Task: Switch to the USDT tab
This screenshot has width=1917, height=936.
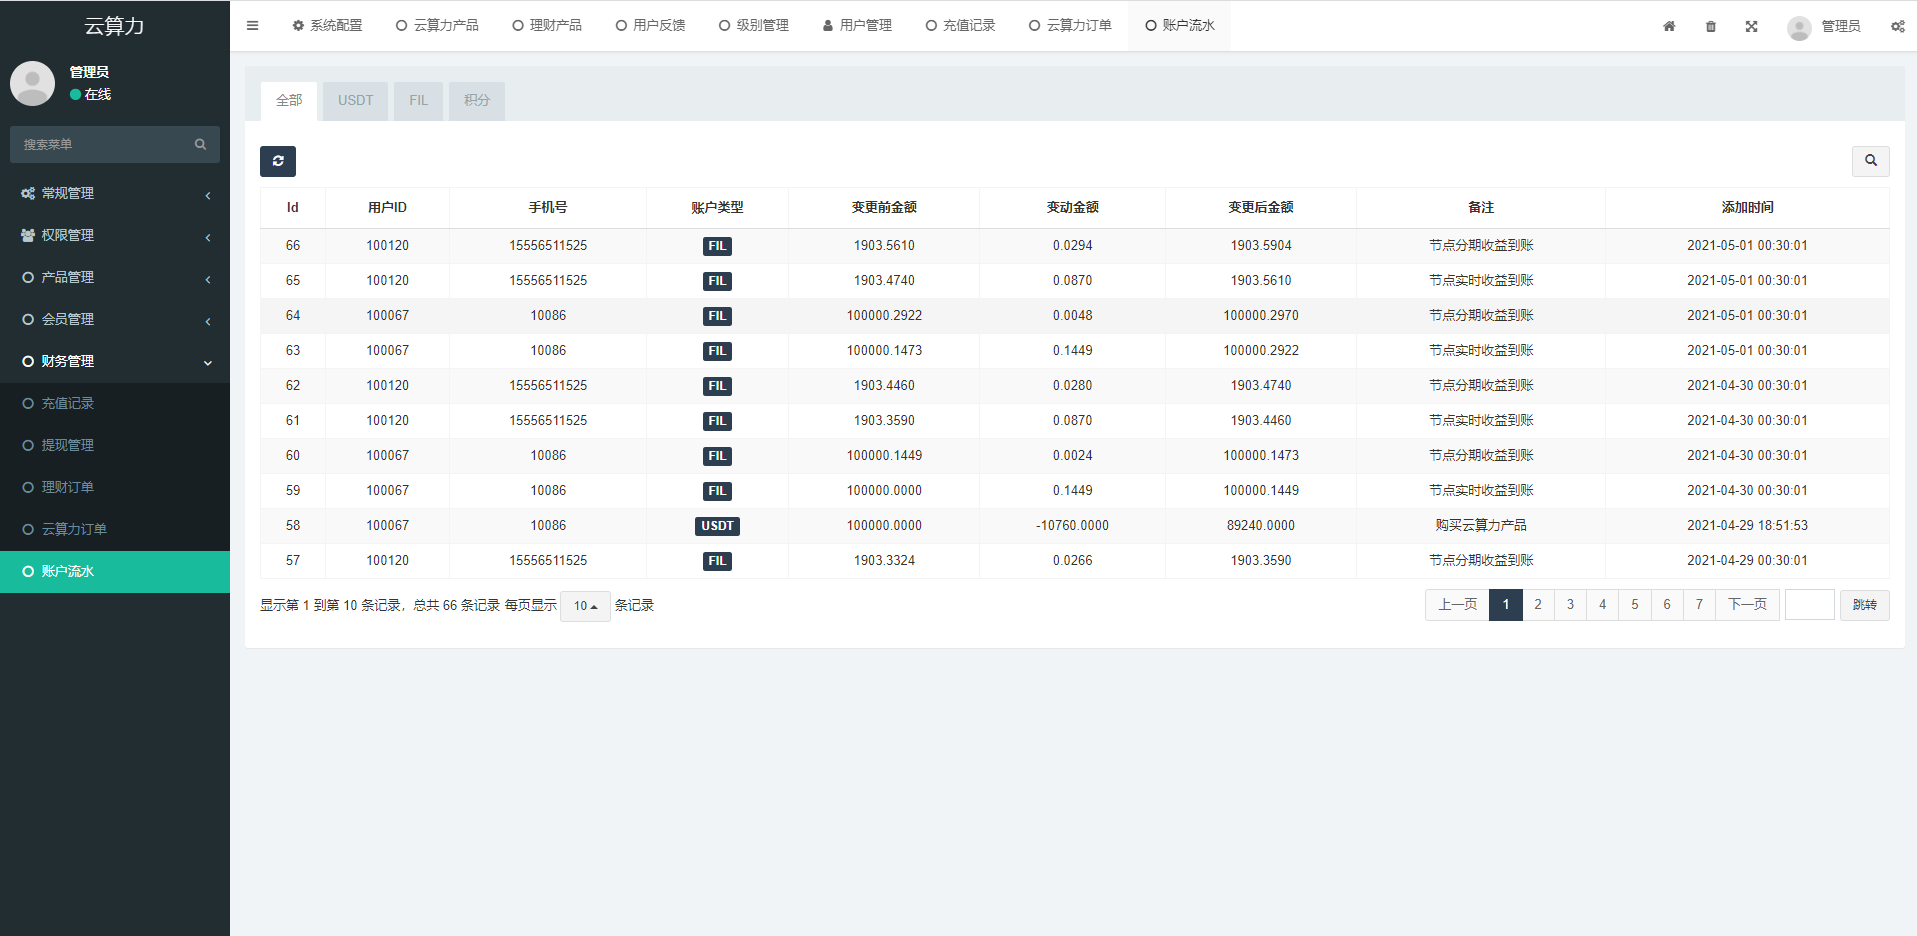Action: (x=355, y=101)
